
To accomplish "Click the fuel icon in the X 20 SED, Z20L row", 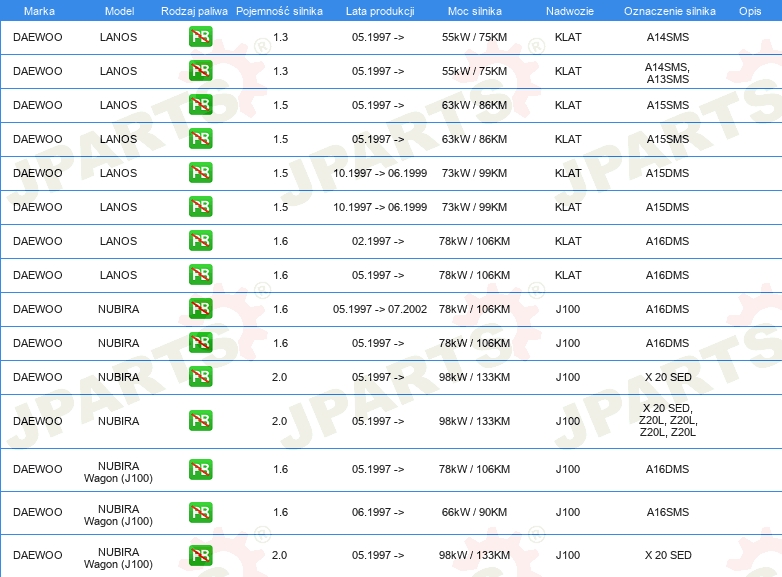I will [x=200, y=421].
